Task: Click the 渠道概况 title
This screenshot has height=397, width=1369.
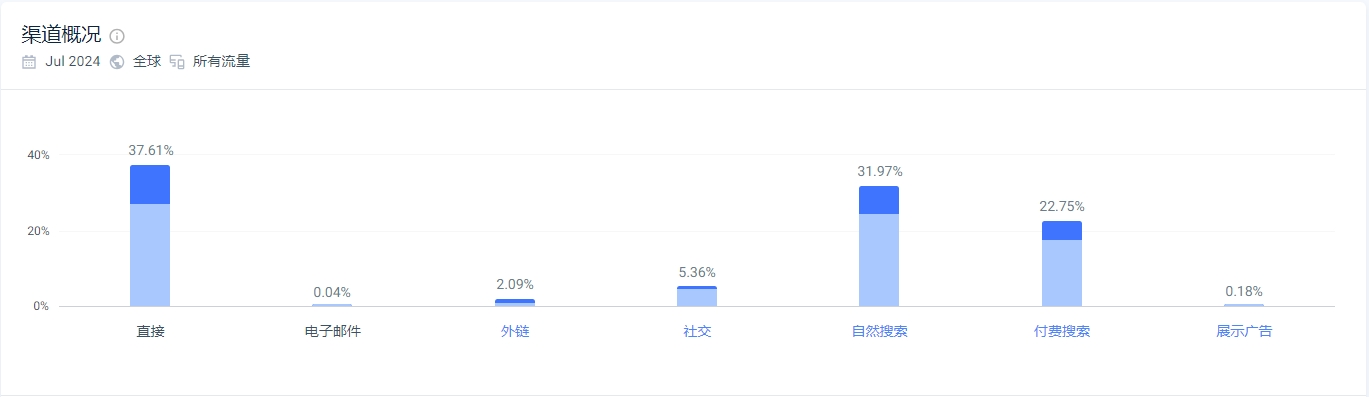Action: (x=62, y=35)
